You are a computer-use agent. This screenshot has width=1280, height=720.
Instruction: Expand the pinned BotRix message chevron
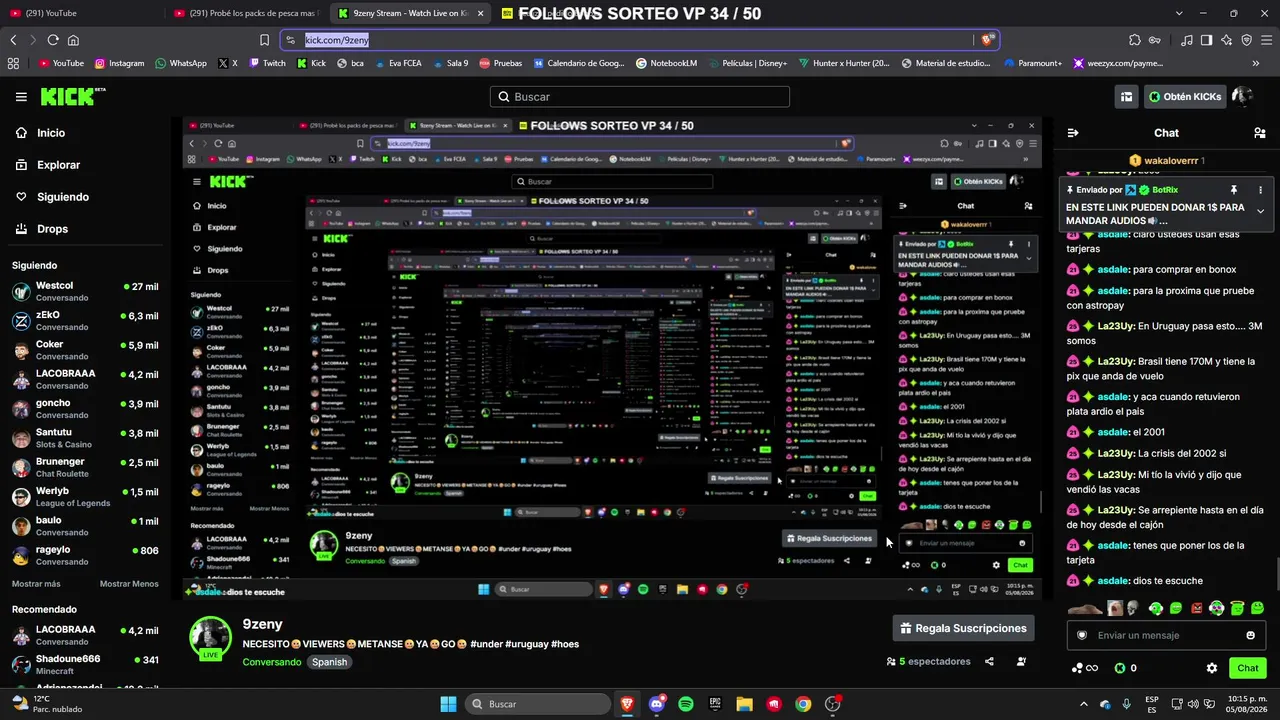[x=1260, y=211]
